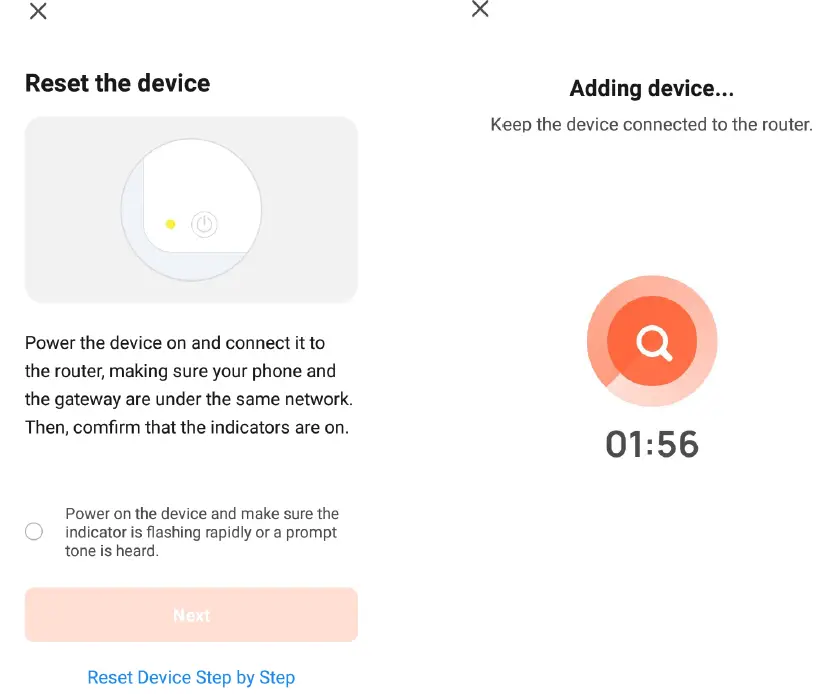Image resolution: width=817 pixels, height=694 pixels.
Task: Tap 'Keep the device connected to the router' text
Action: [651, 125]
